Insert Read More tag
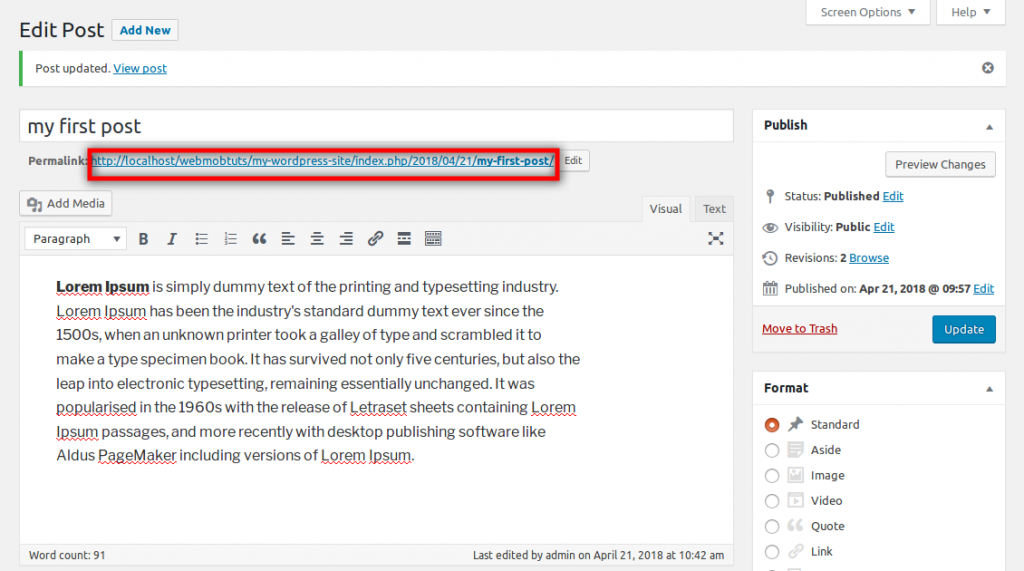 tap(404, 239)
